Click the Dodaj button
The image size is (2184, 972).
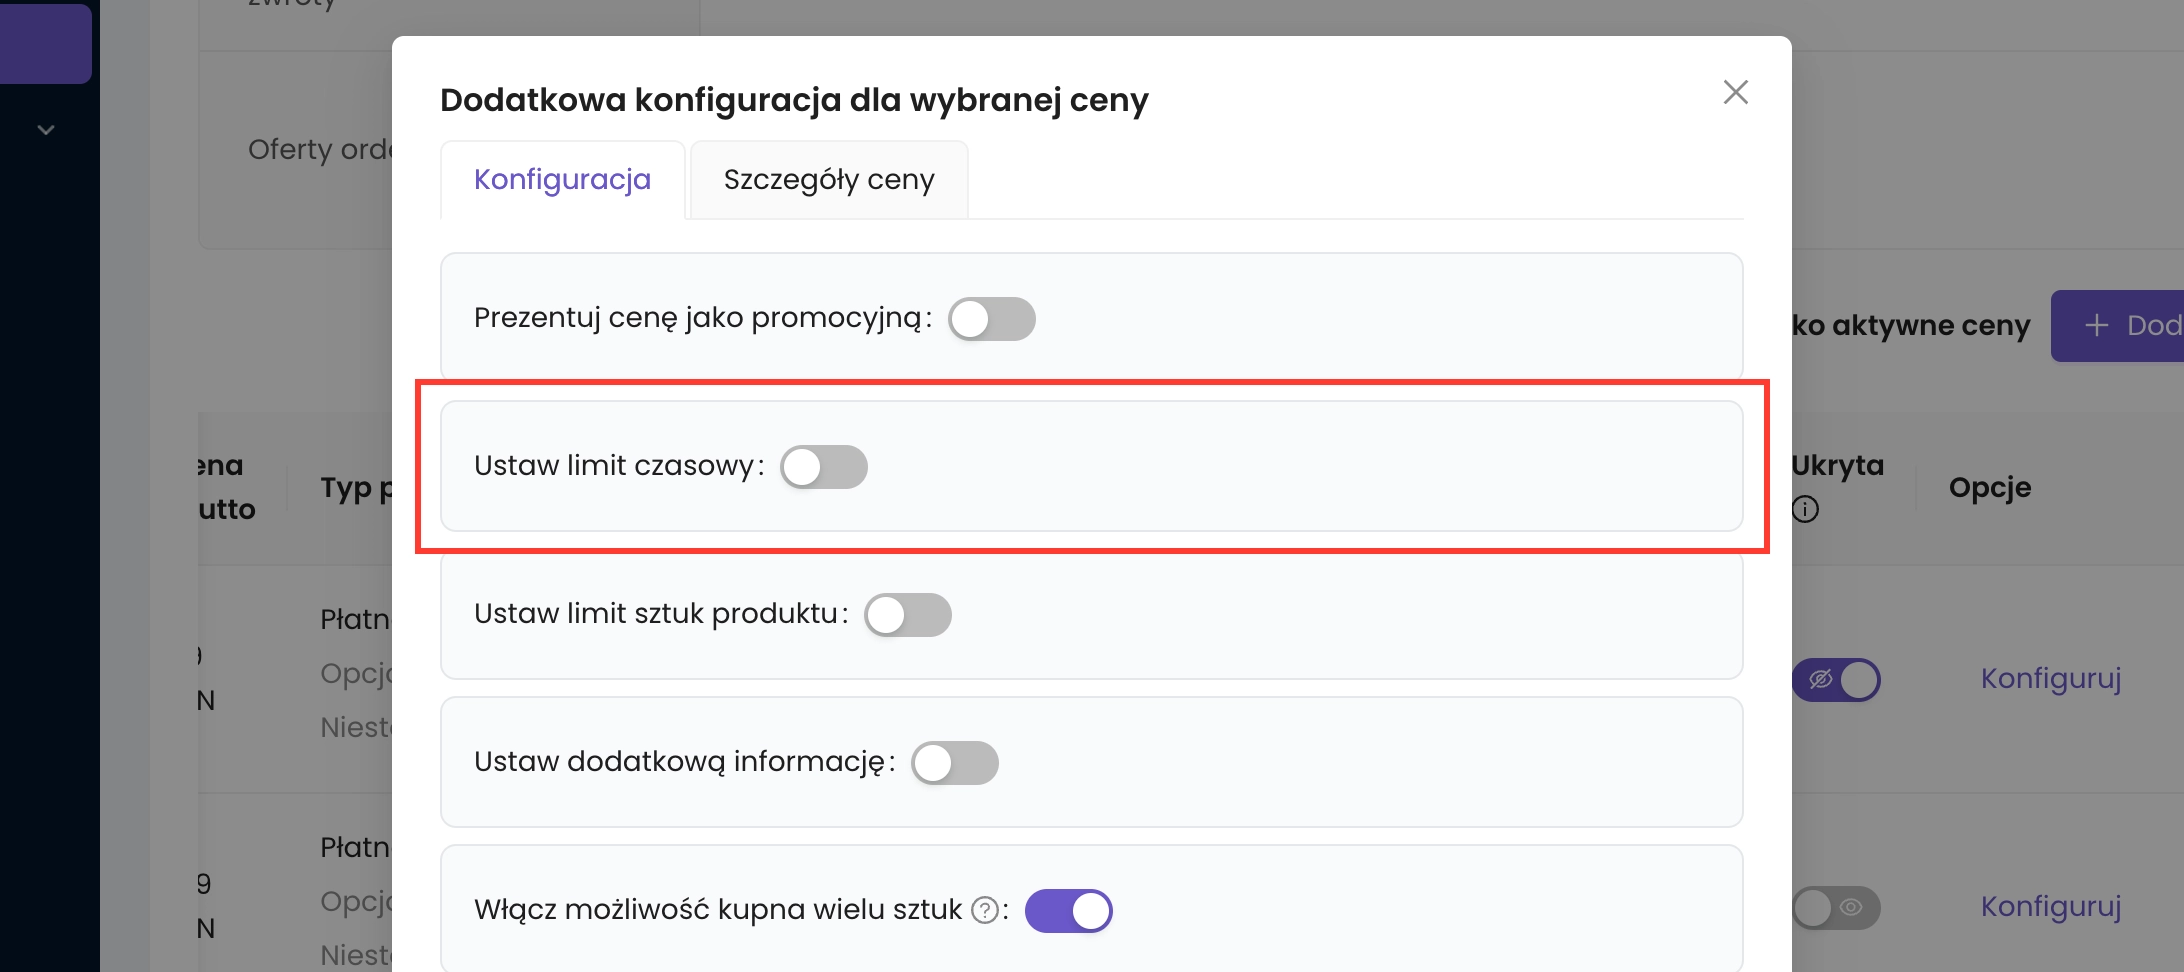click(2130, 325)
